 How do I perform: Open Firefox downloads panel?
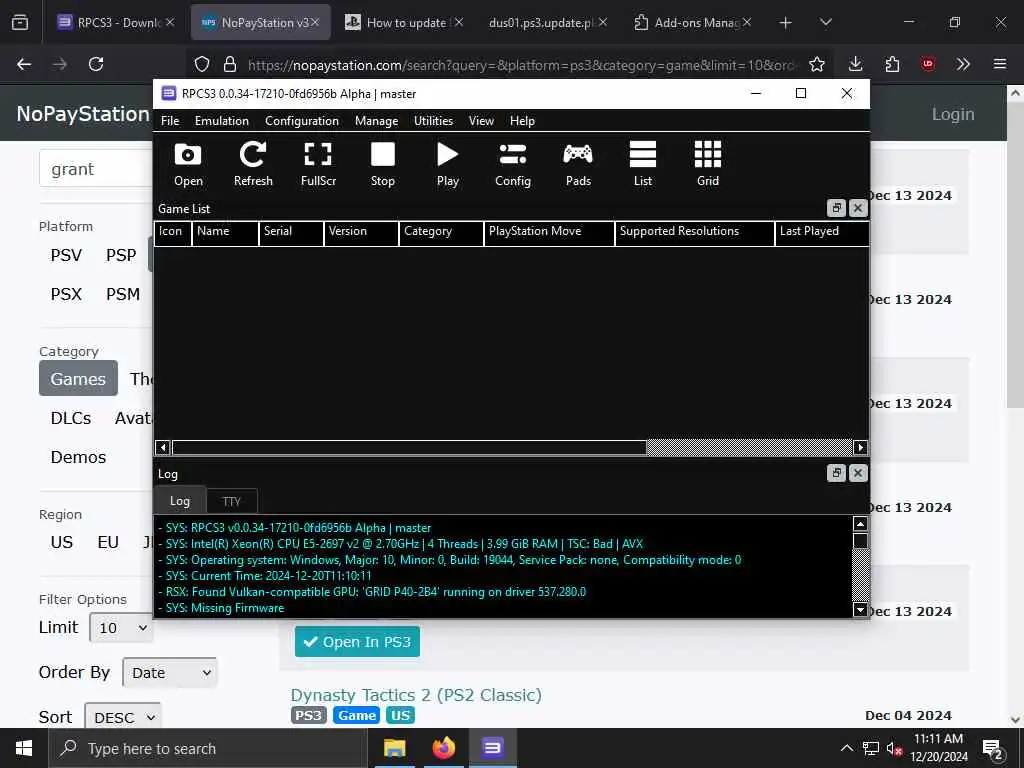coord(856,64)
